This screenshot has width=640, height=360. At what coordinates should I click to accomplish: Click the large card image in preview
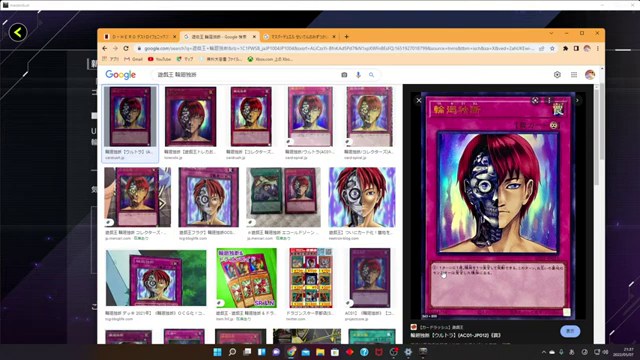(498, 206)
